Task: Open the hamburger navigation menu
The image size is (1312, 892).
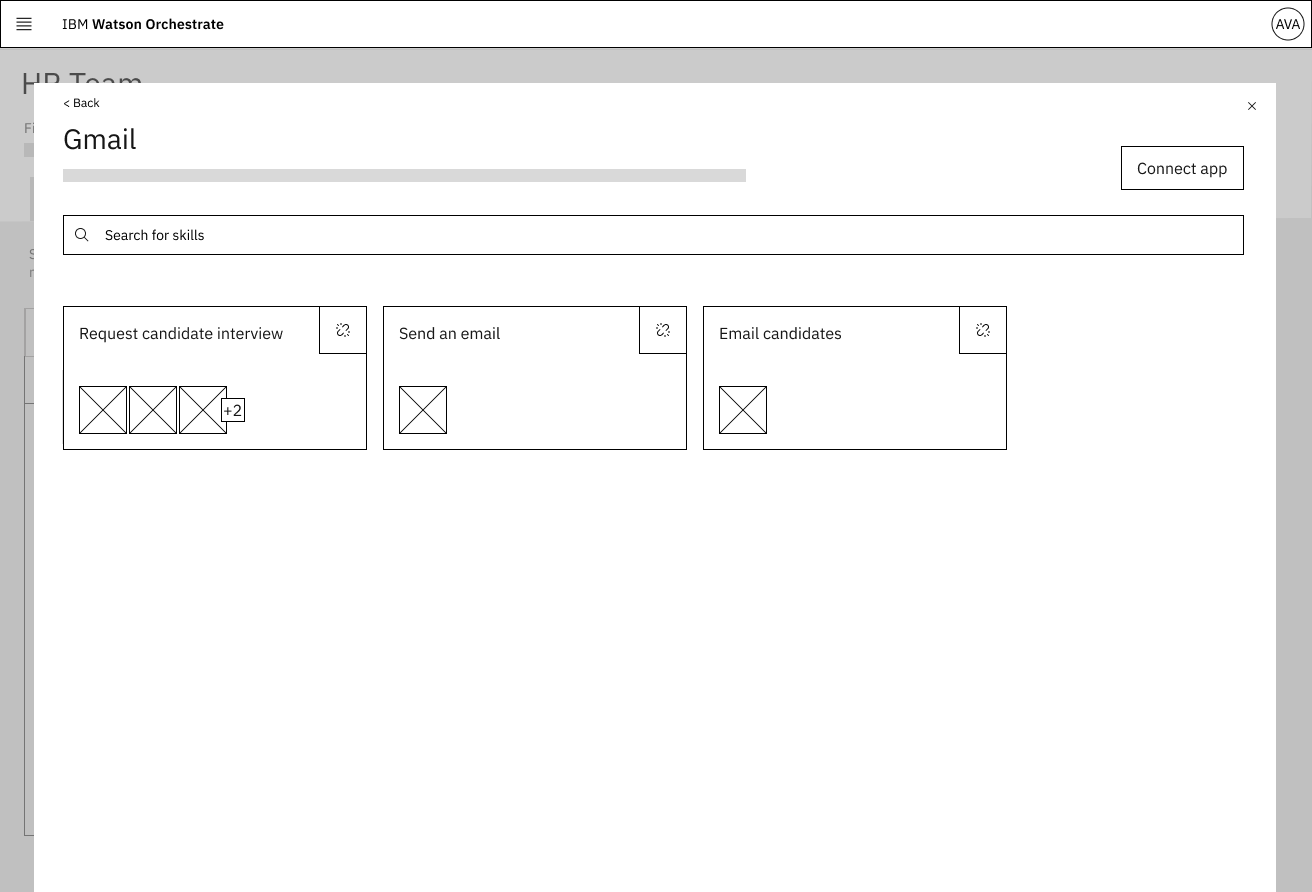Action: pyautogui.click(x=24, y=24)
